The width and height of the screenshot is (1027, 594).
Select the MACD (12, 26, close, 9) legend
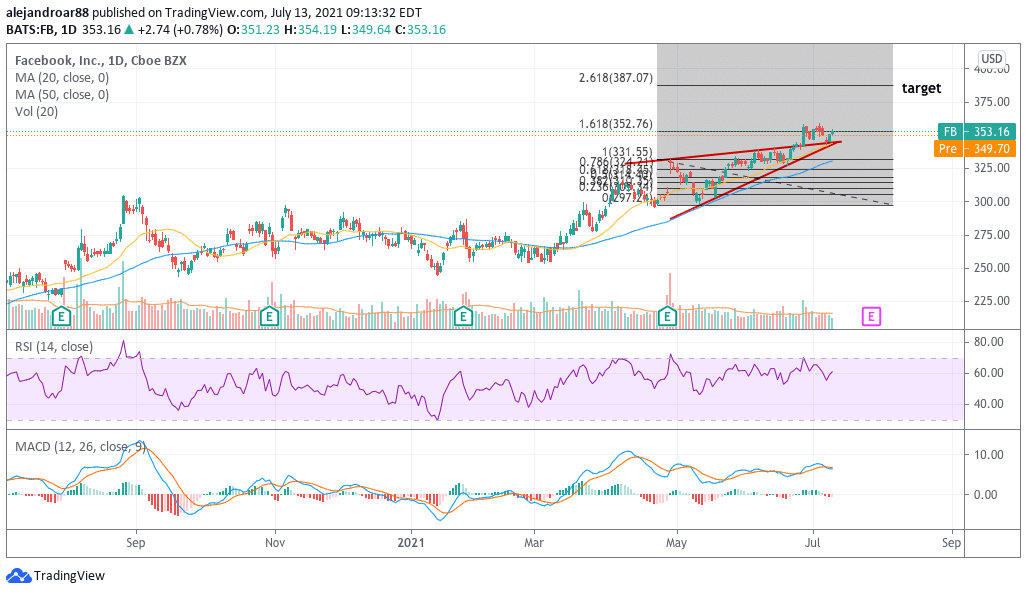coord(80,447)
